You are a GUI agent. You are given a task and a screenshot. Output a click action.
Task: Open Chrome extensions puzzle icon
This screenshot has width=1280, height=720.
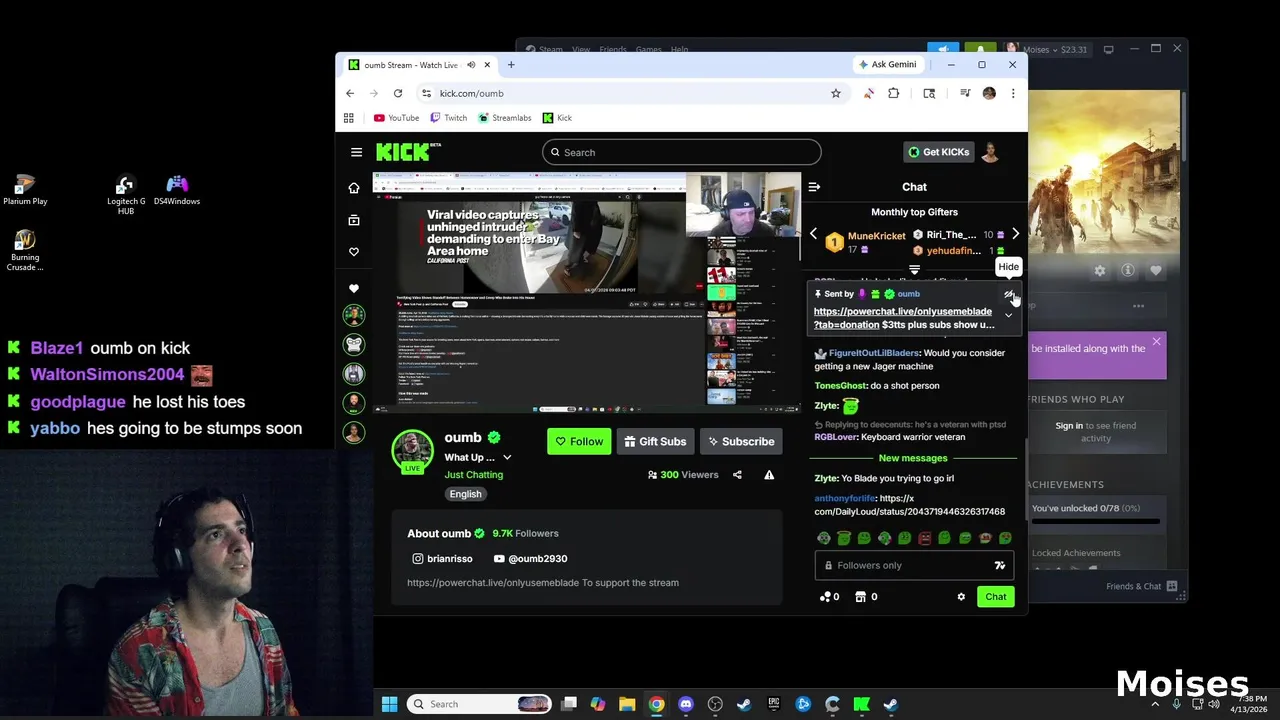(894, 93)
